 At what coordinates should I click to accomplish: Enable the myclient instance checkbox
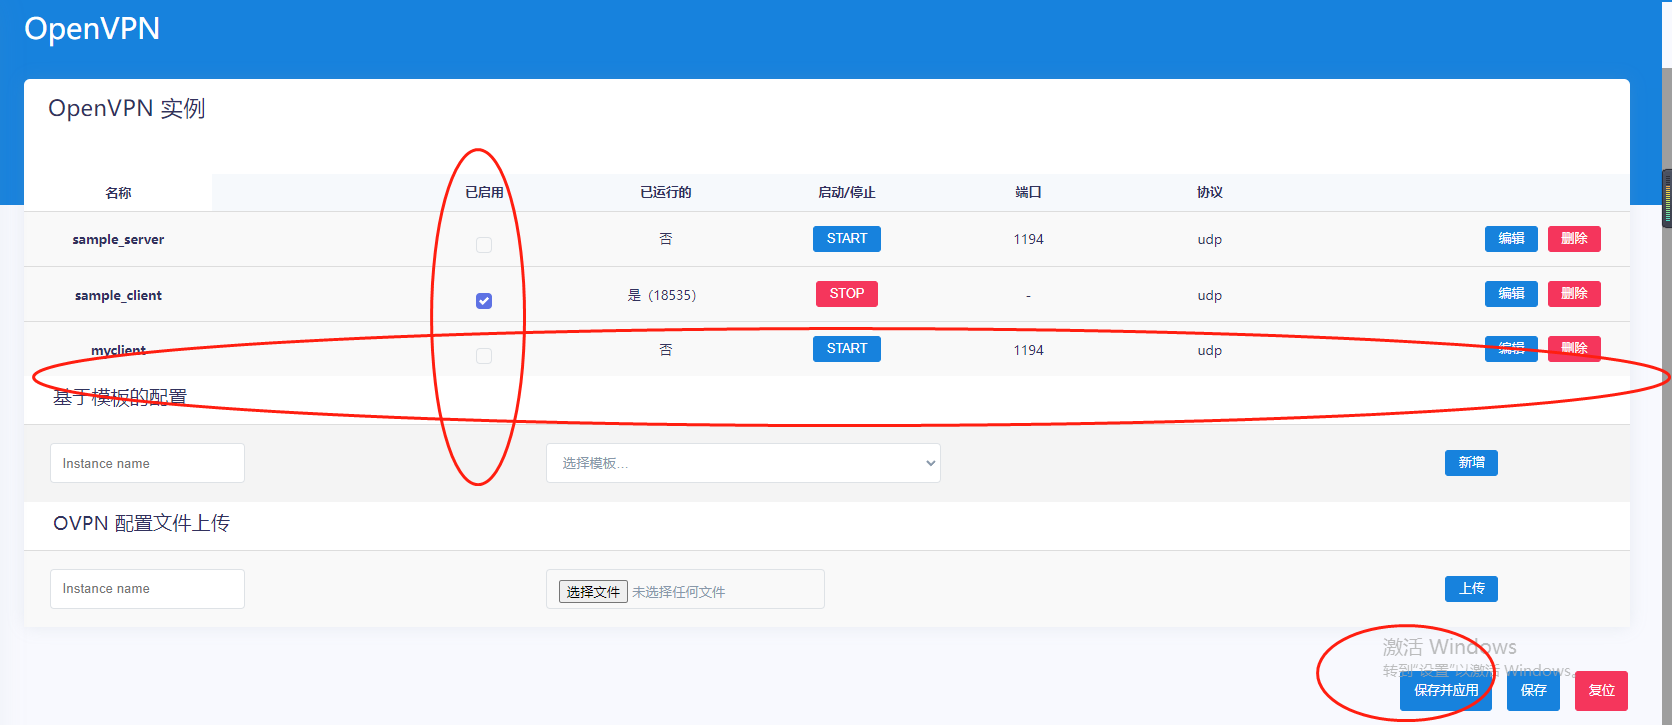point(484,356)
